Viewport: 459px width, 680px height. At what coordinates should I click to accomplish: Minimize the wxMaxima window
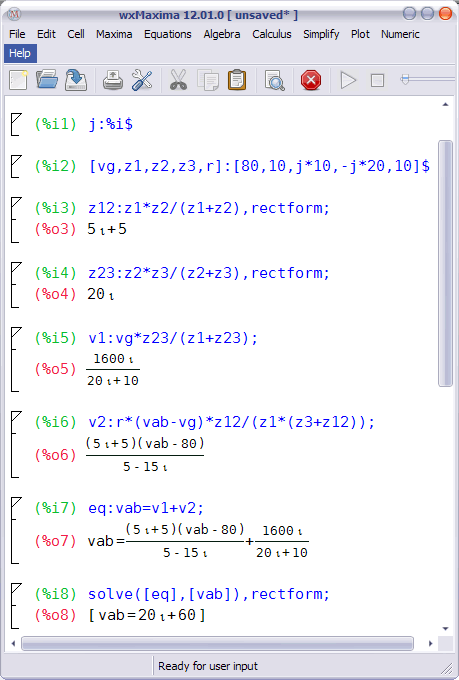(x=410, y=13)
